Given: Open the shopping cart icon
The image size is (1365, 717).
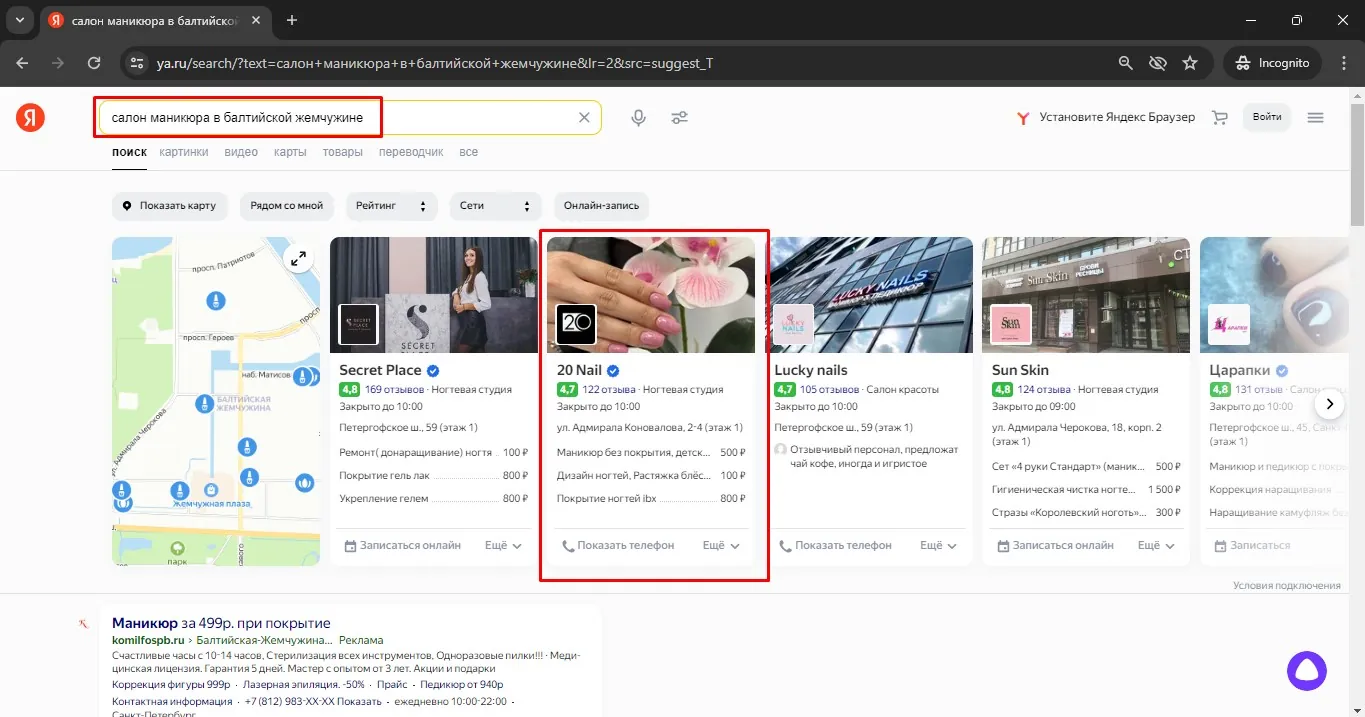Looking at the screenshot, I should coord(1219,117).
